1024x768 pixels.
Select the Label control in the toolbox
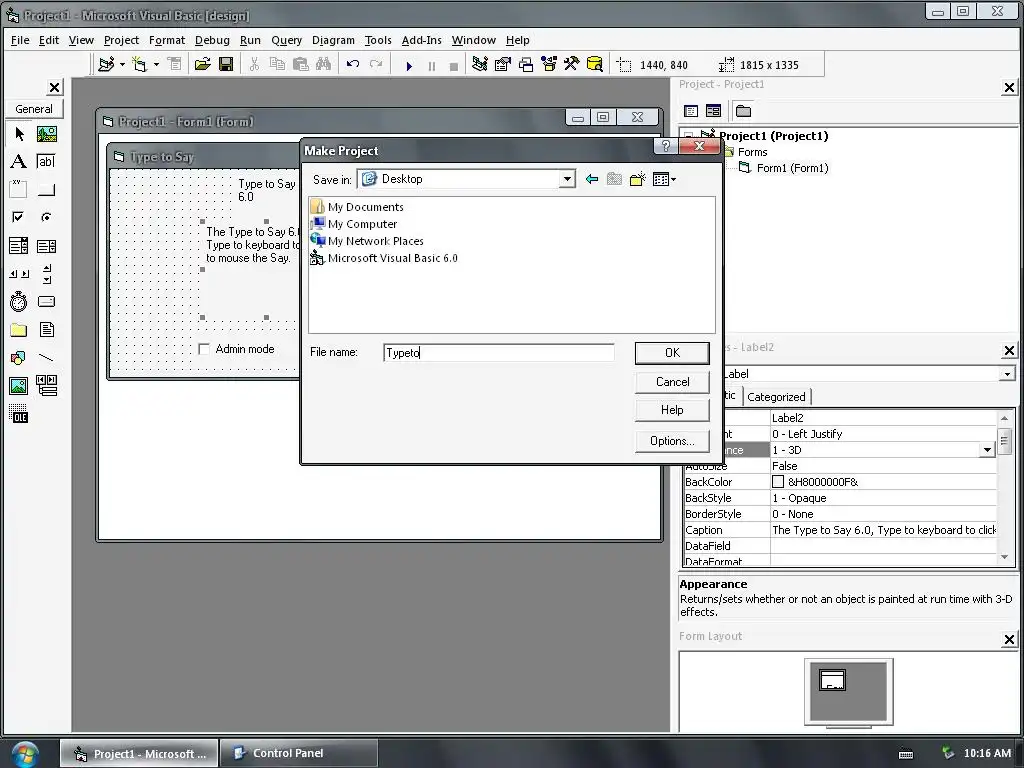pyautogui.click(x=19, y=161)
